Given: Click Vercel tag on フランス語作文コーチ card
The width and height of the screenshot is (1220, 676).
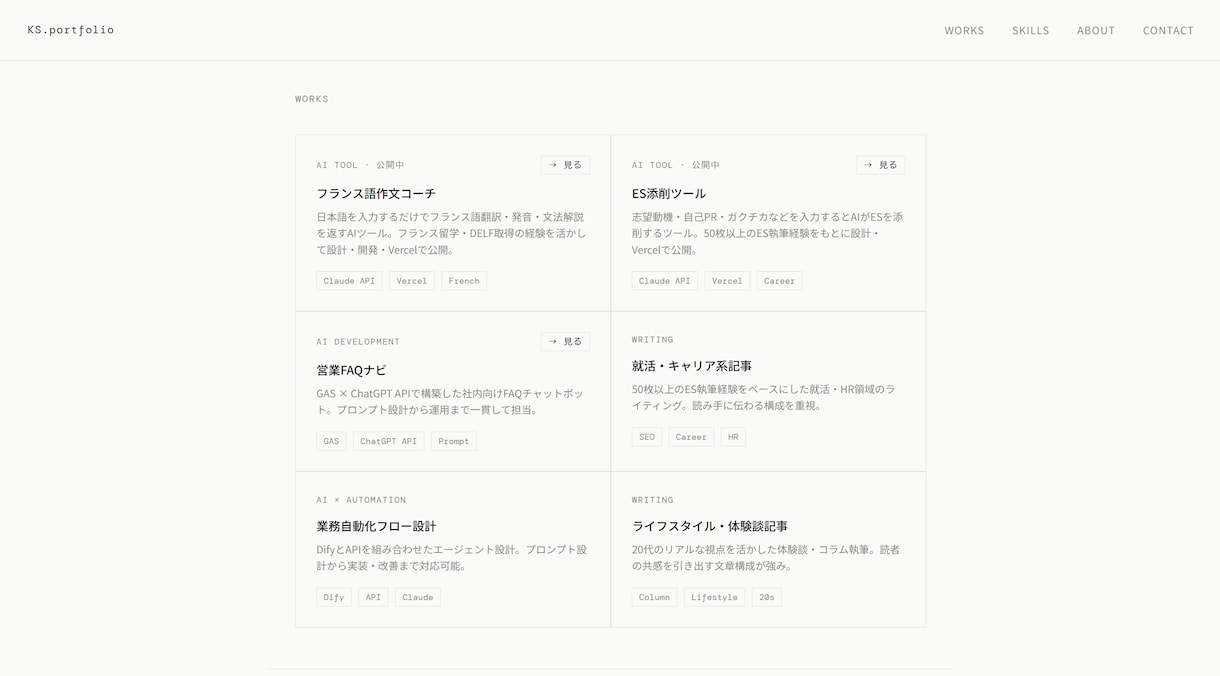Looking at the screenshot, I should tap(412, 281).
